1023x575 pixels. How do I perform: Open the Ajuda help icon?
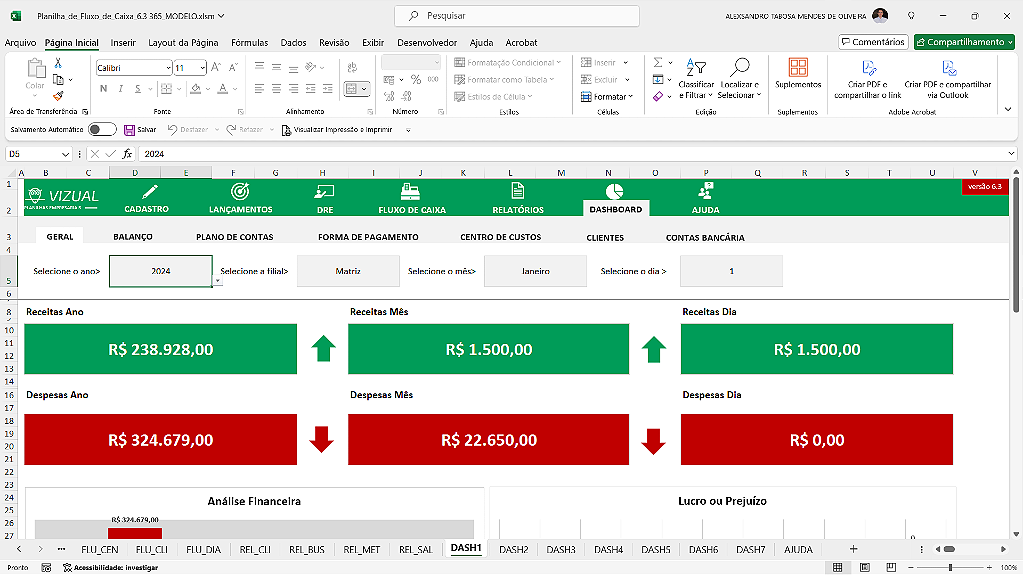tap(705, 191)
